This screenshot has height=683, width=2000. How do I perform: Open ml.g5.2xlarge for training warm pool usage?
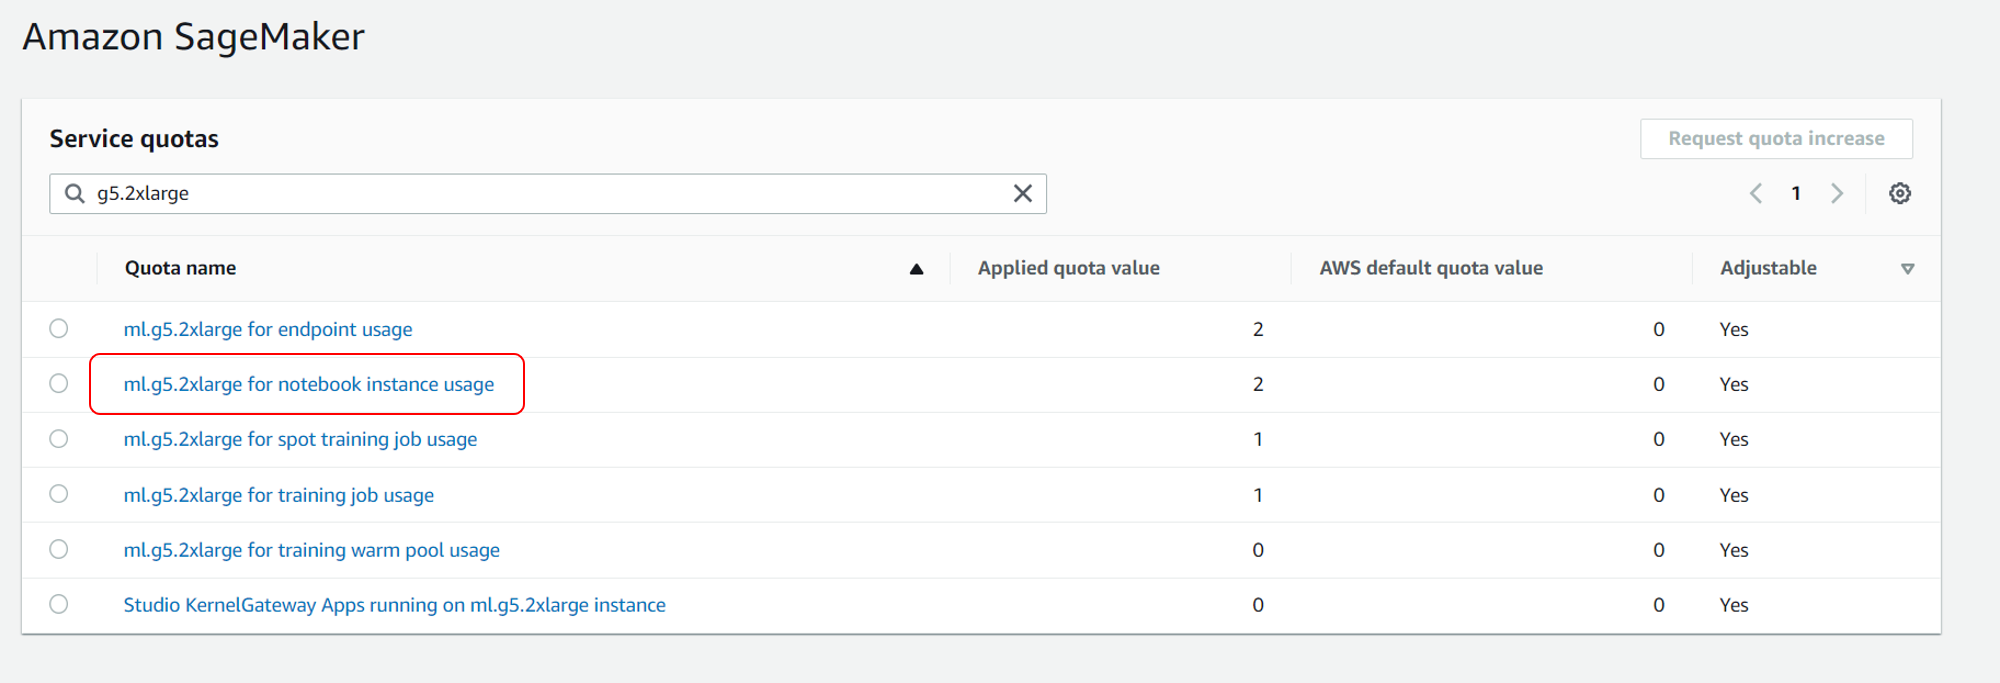pos(311,550)
